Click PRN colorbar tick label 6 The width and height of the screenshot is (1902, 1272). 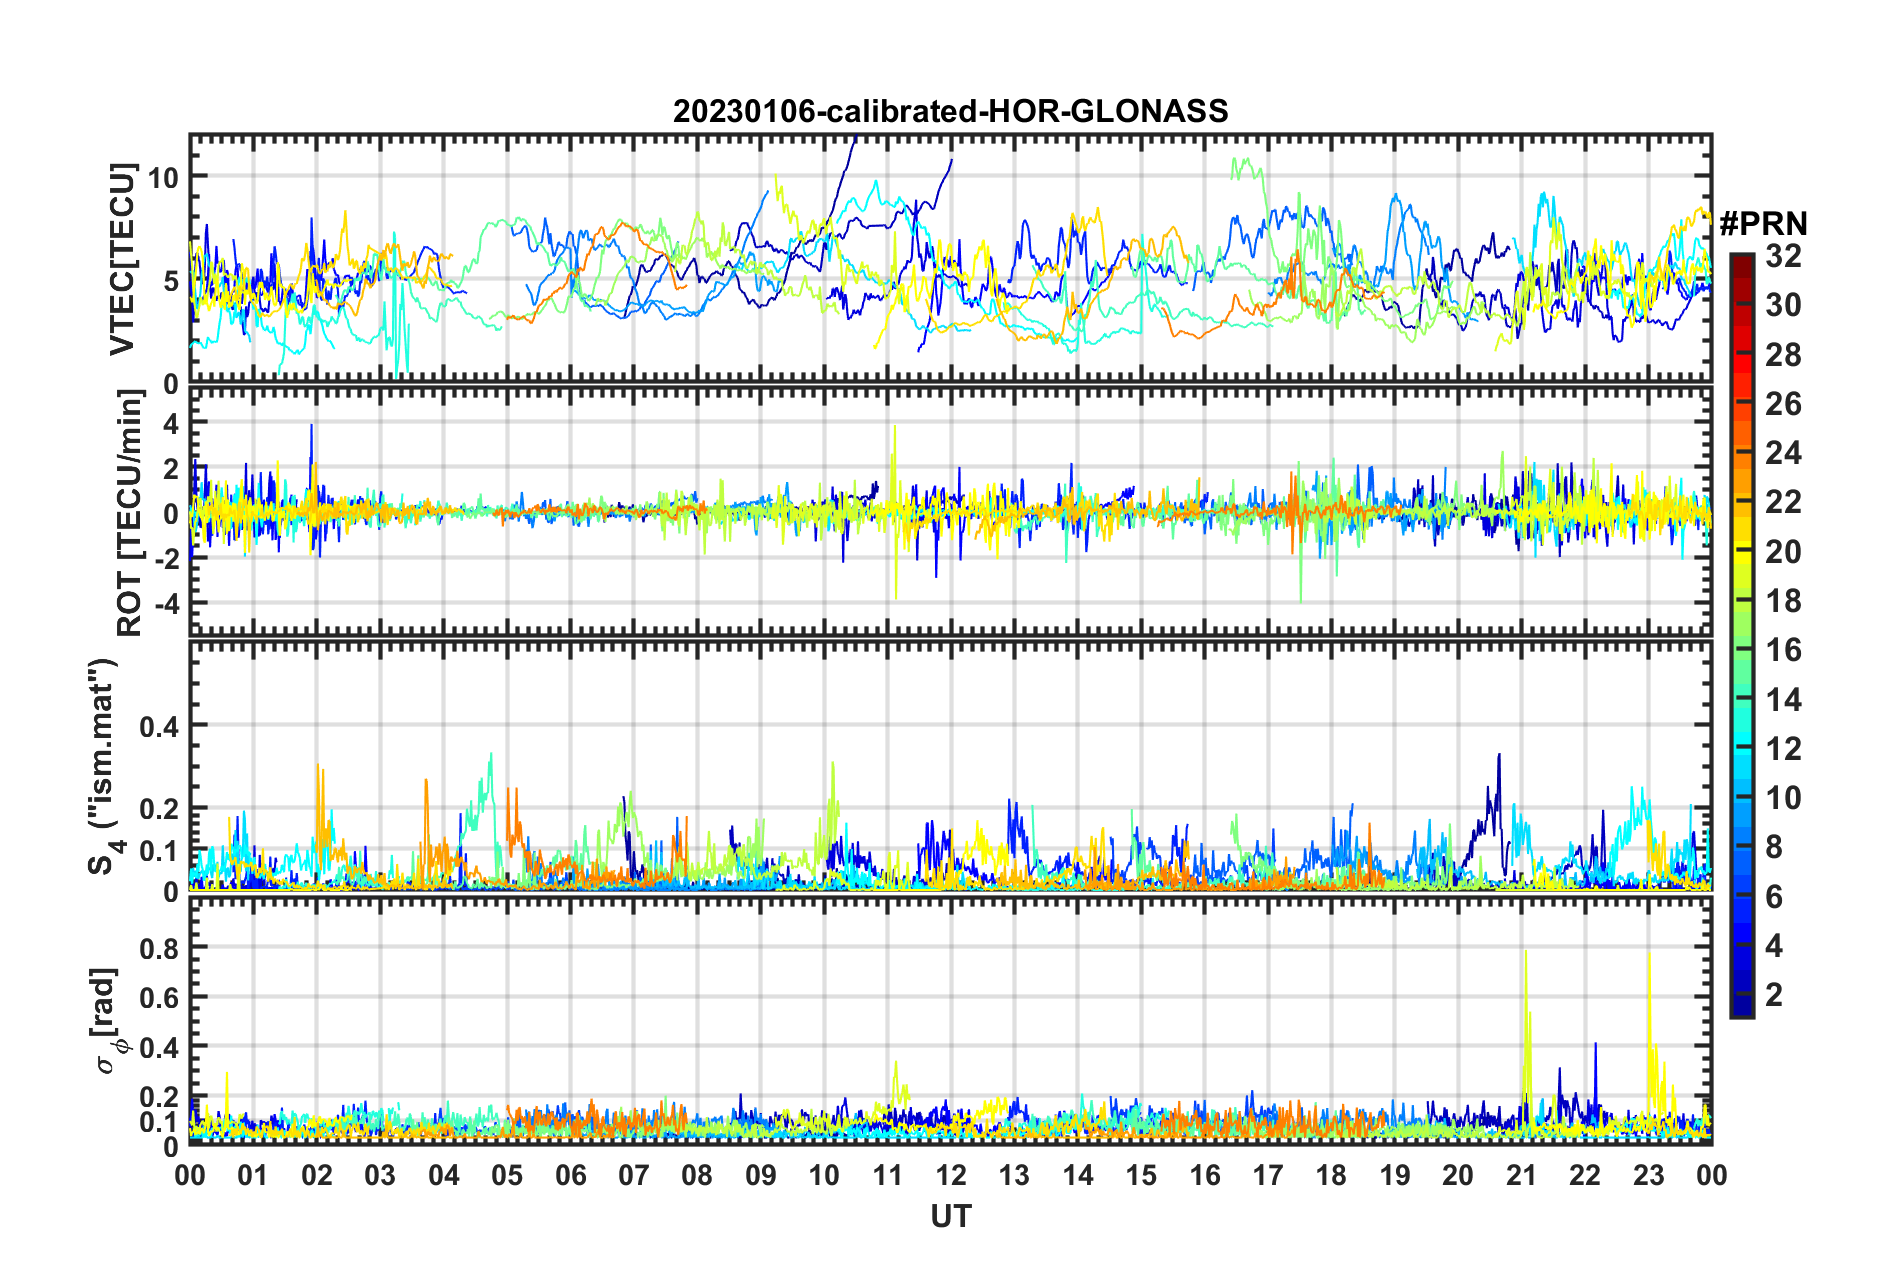1774,897
